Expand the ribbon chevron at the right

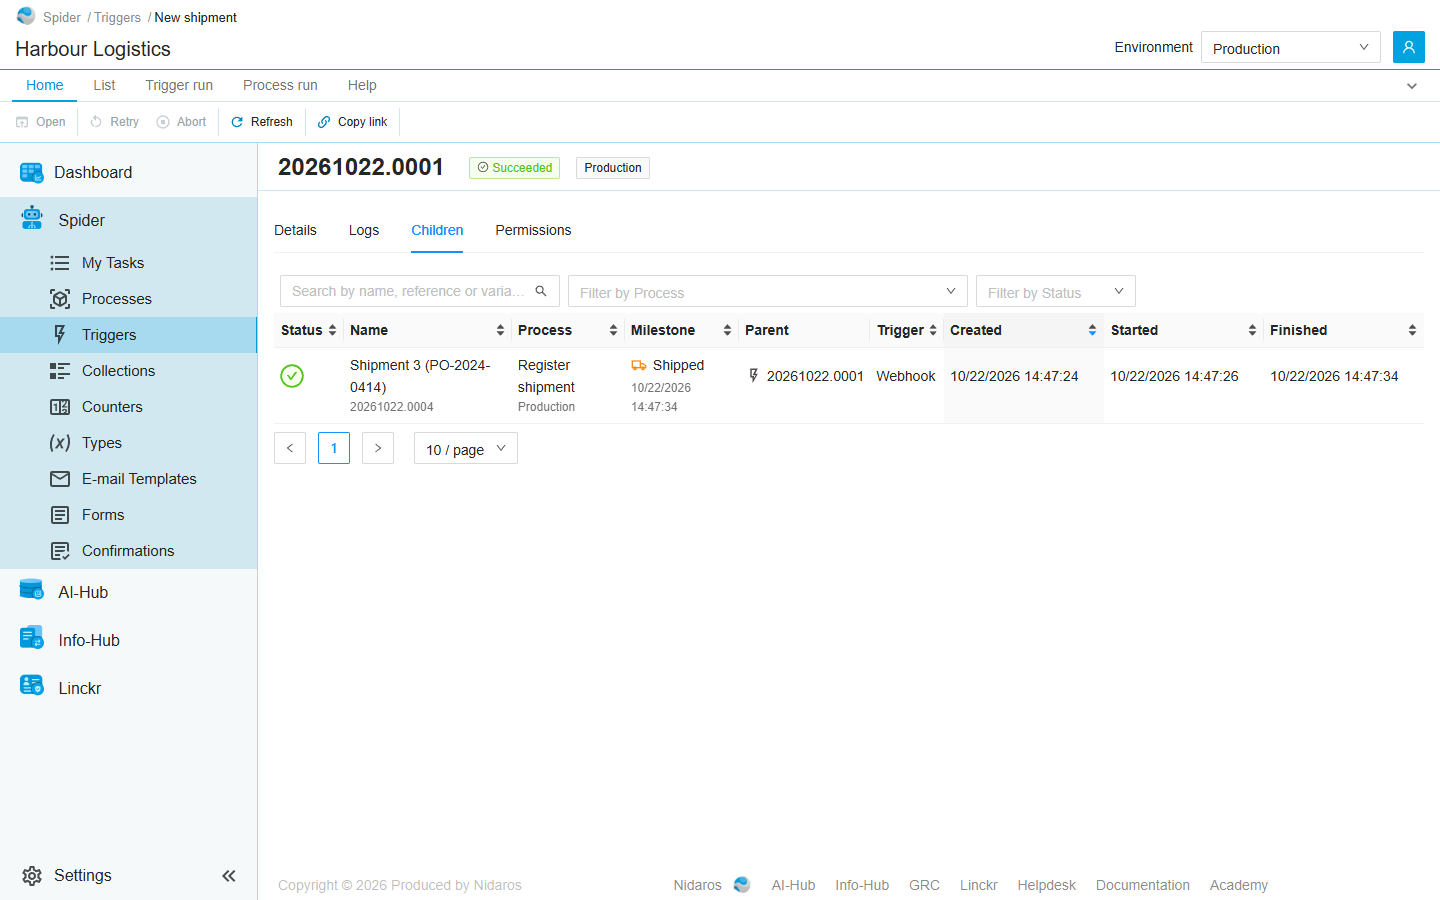tap(1412, 86)
